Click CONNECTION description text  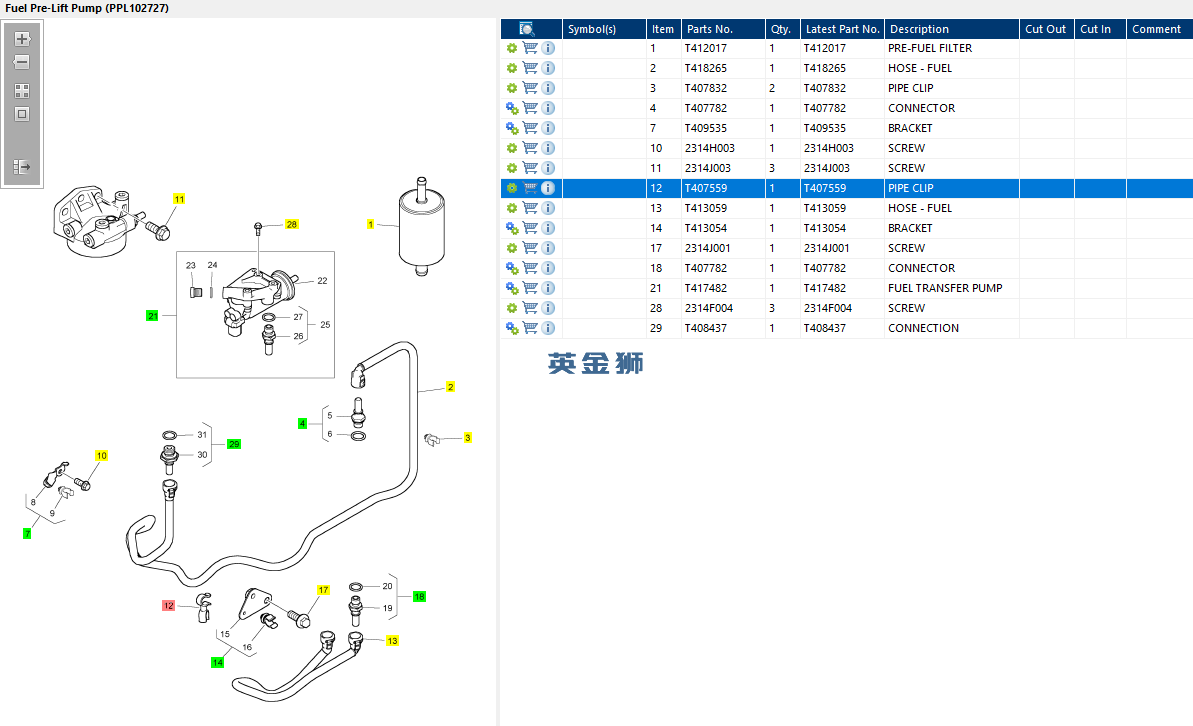[x=923, y=328]
